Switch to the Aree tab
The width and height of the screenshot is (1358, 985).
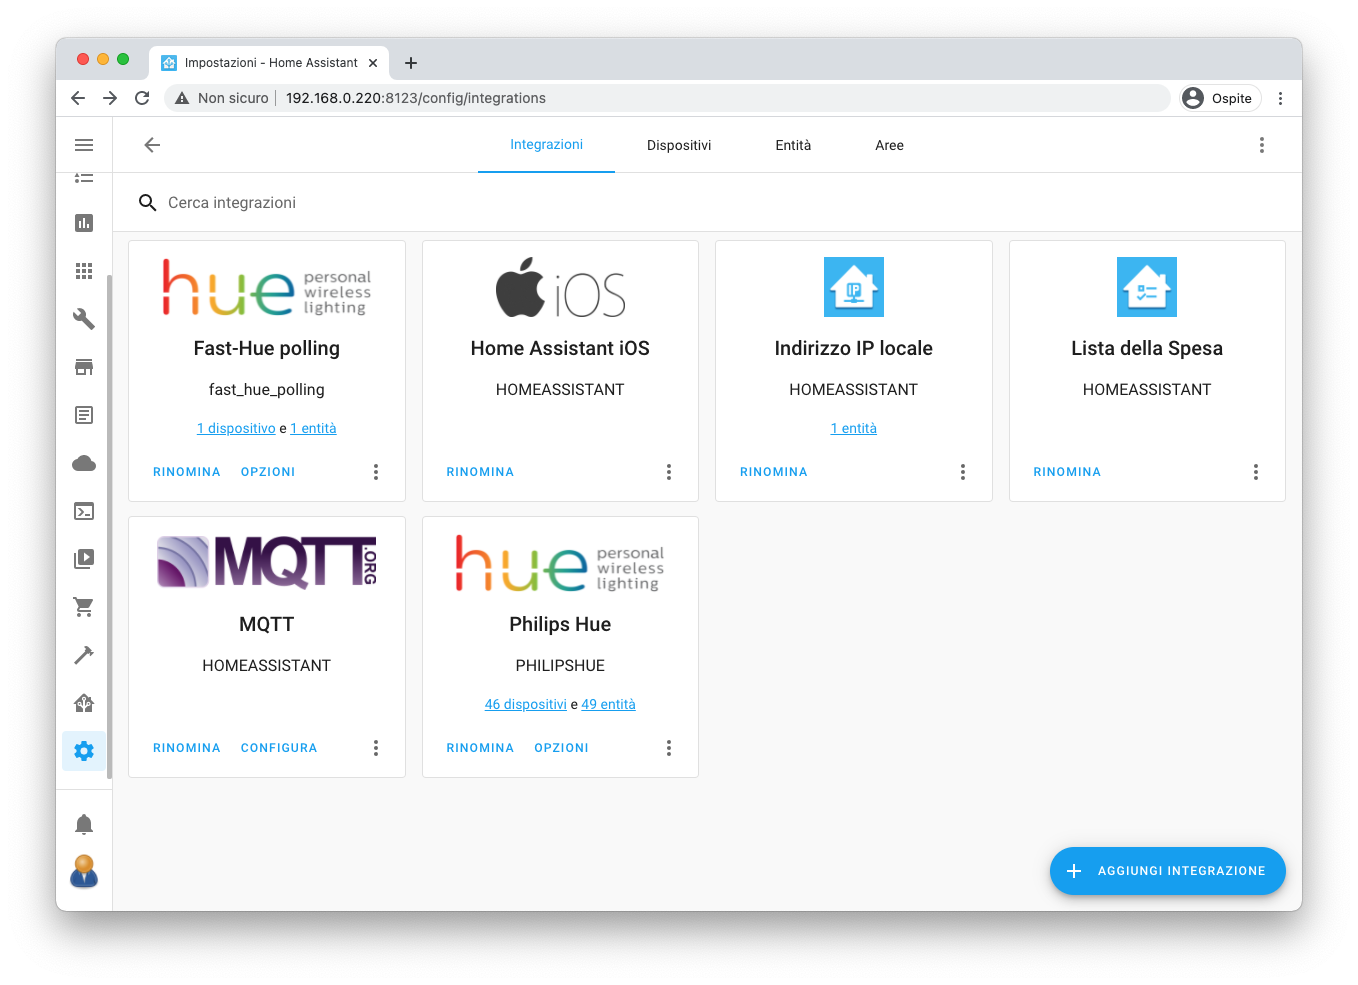889,145
